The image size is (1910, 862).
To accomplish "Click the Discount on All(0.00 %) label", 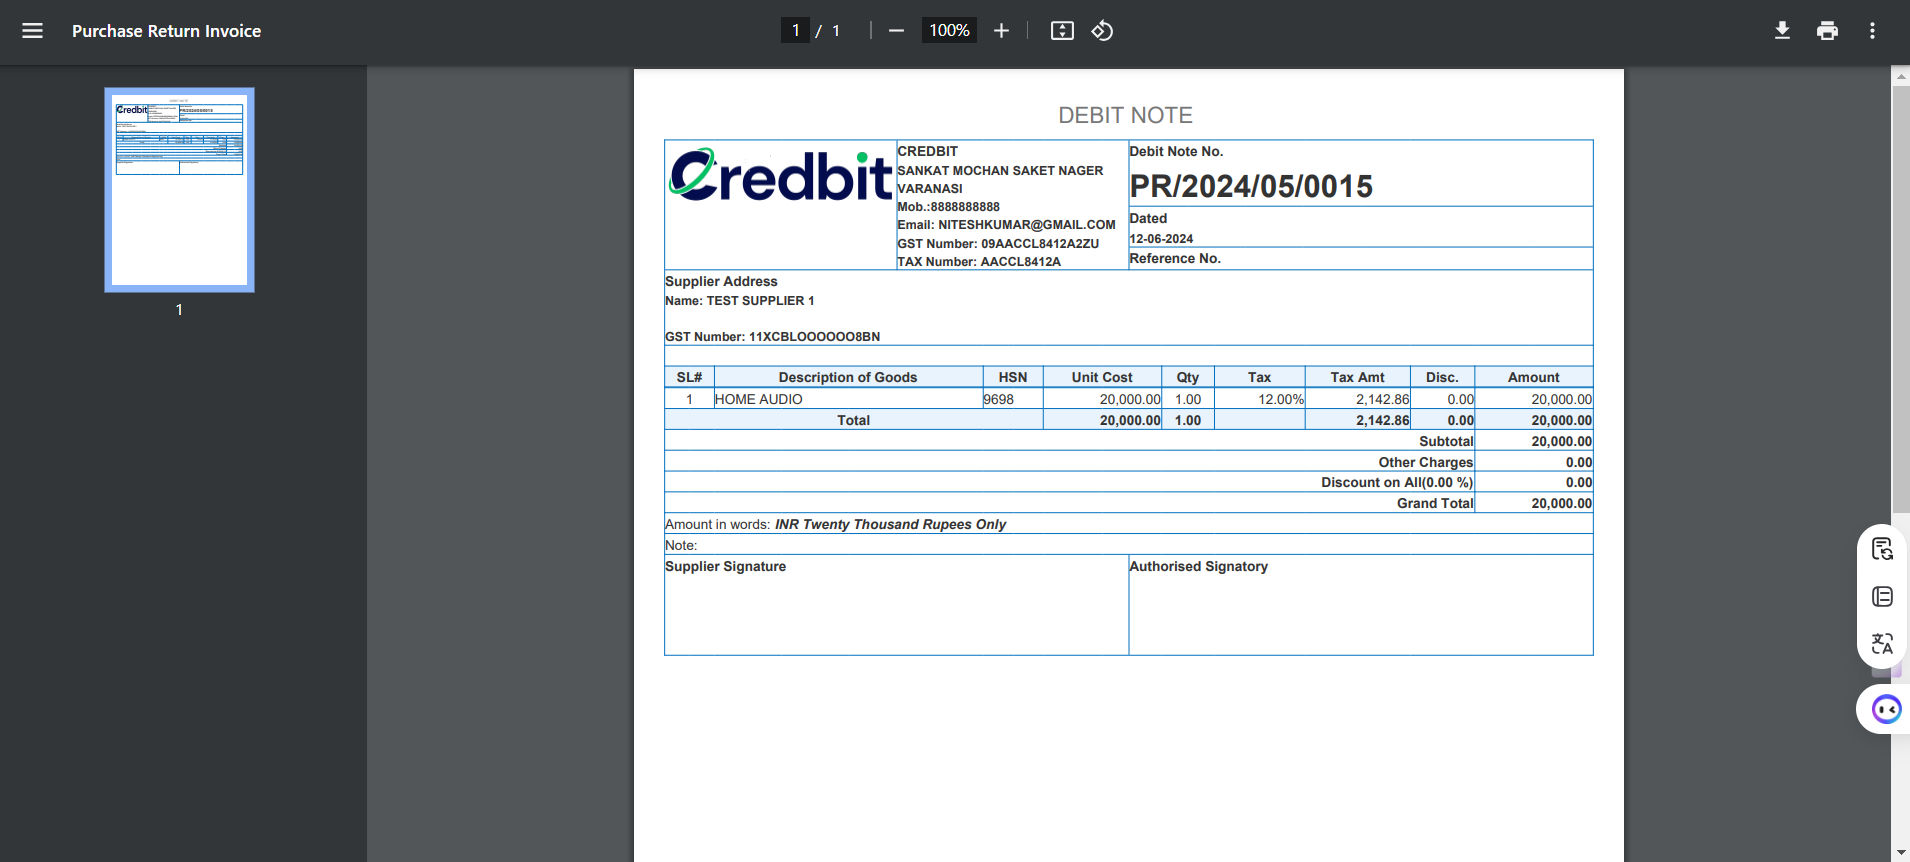I will (1397, 482).
